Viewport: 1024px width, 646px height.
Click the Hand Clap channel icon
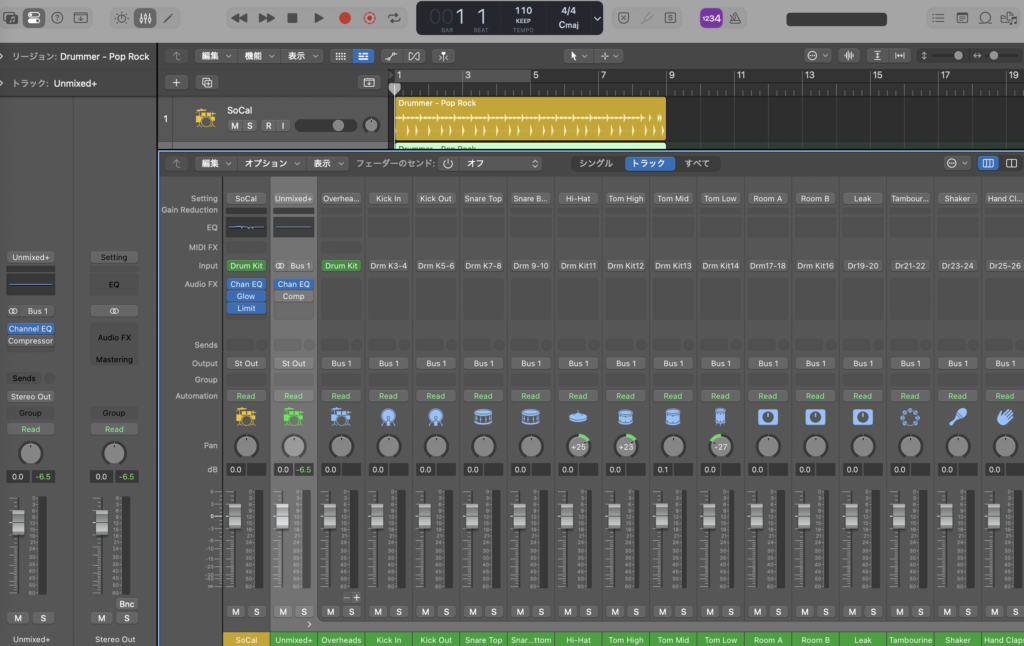[1004, 417]
